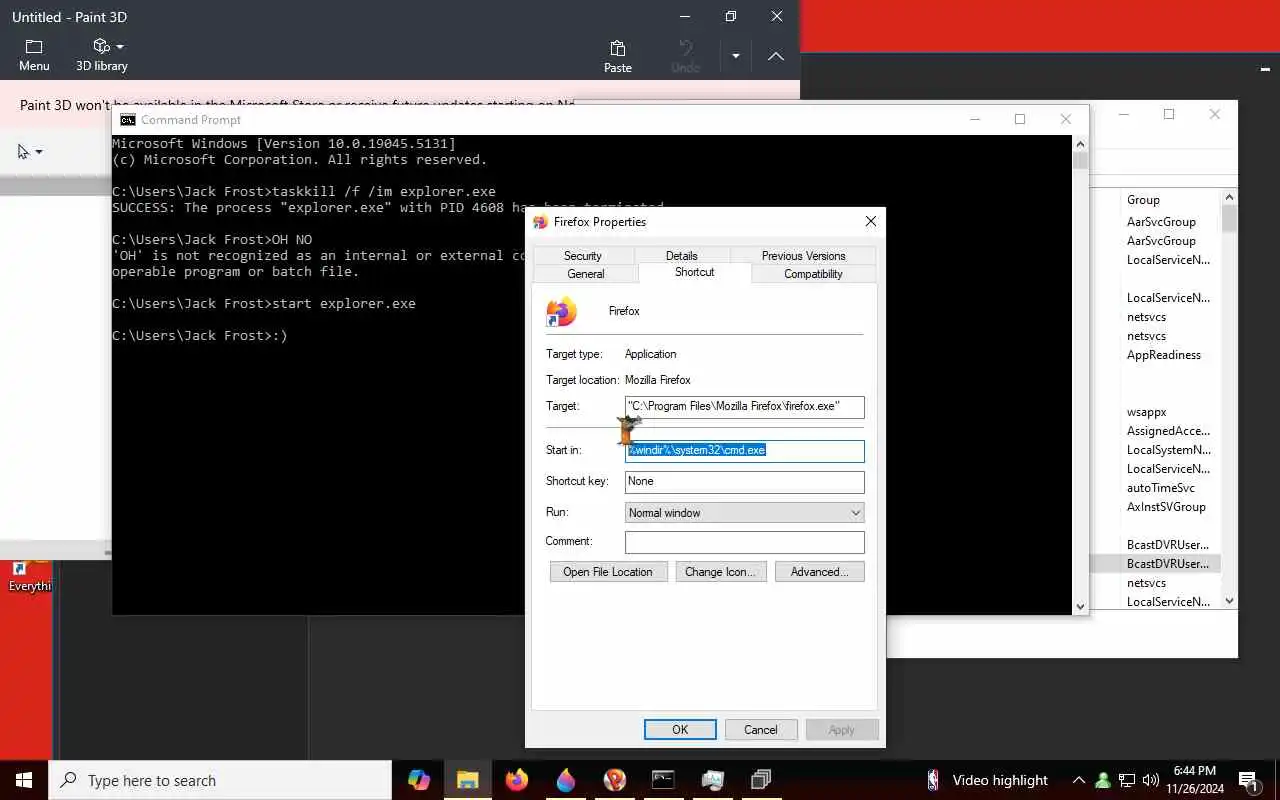Launch Firefox from the taskbar
Image resolution: width=1280 pixels, height=800 pixels.
517,780
